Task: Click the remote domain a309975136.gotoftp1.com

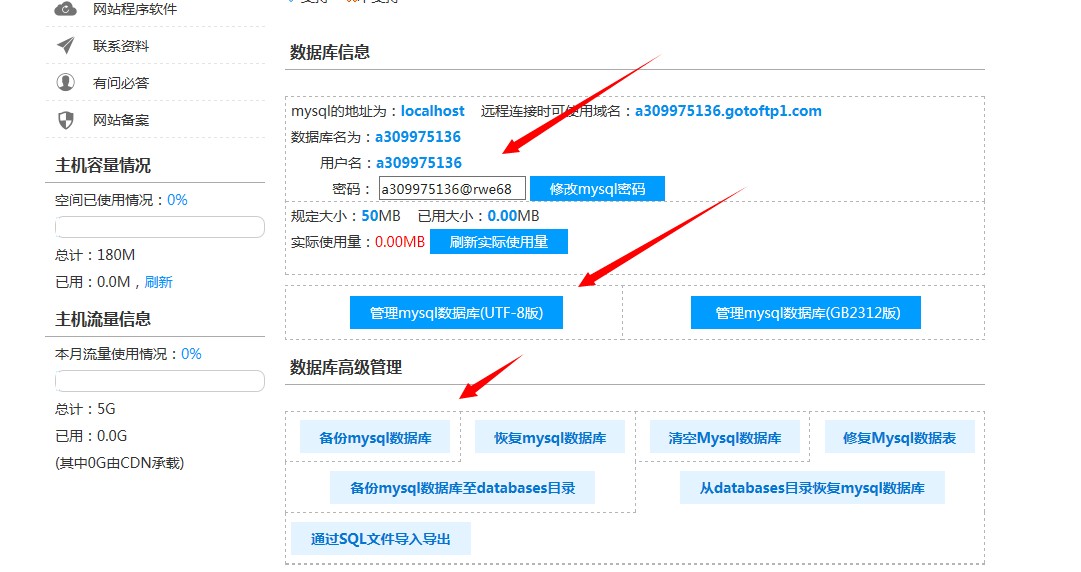Action: point(728,111)
